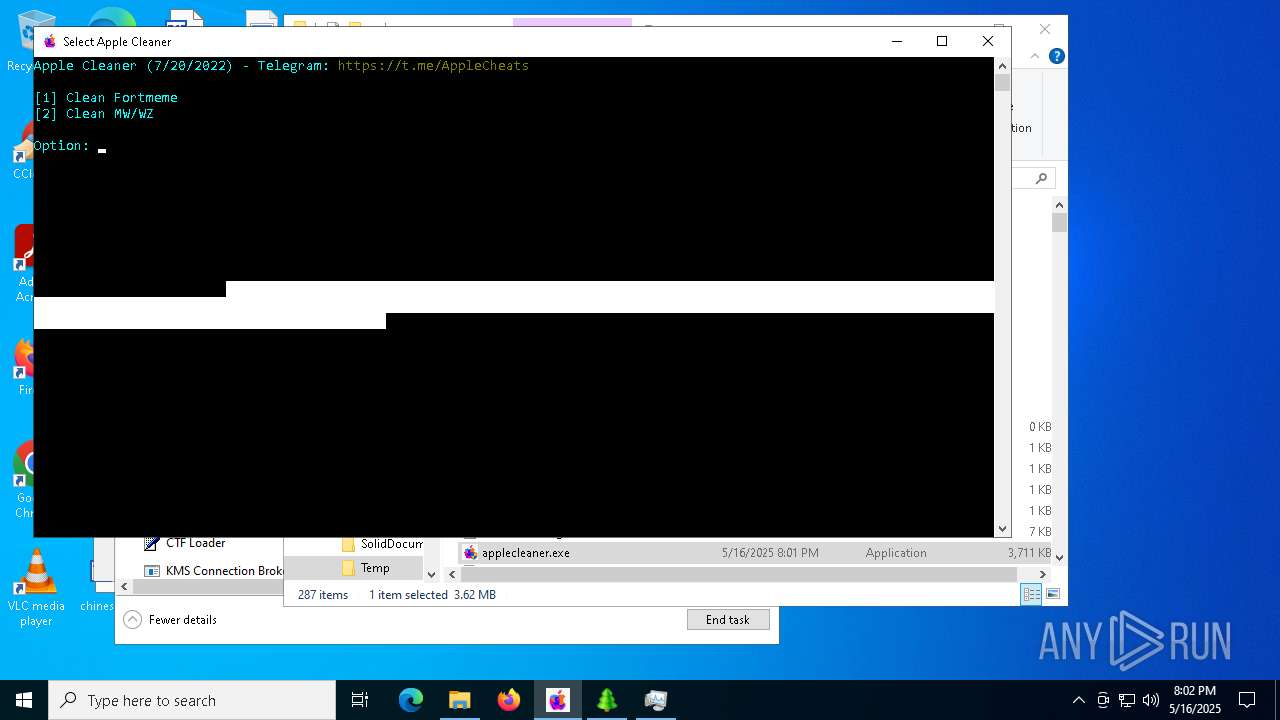Open Task View from taskbar
This screenshot has height=720, width=1280.
[360, 700]
